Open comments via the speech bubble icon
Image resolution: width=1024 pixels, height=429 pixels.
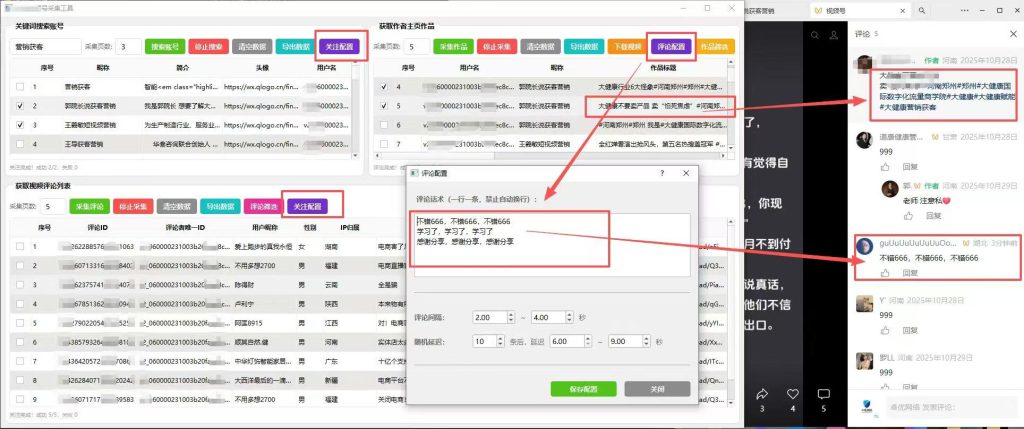tap(824, 394)
